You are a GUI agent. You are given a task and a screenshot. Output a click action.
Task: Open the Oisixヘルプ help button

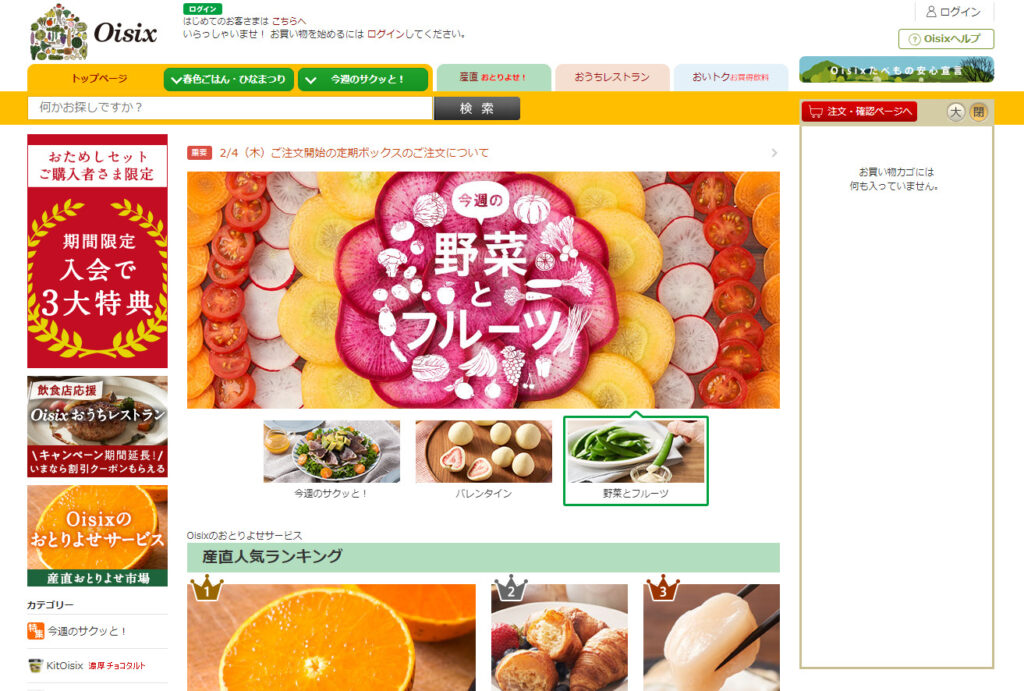[946, 39]
